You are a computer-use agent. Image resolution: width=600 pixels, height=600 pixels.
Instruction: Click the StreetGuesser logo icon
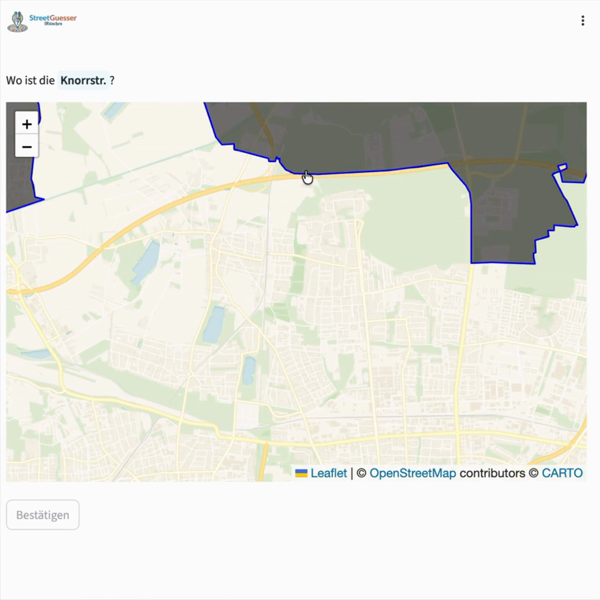pos(18,20)
